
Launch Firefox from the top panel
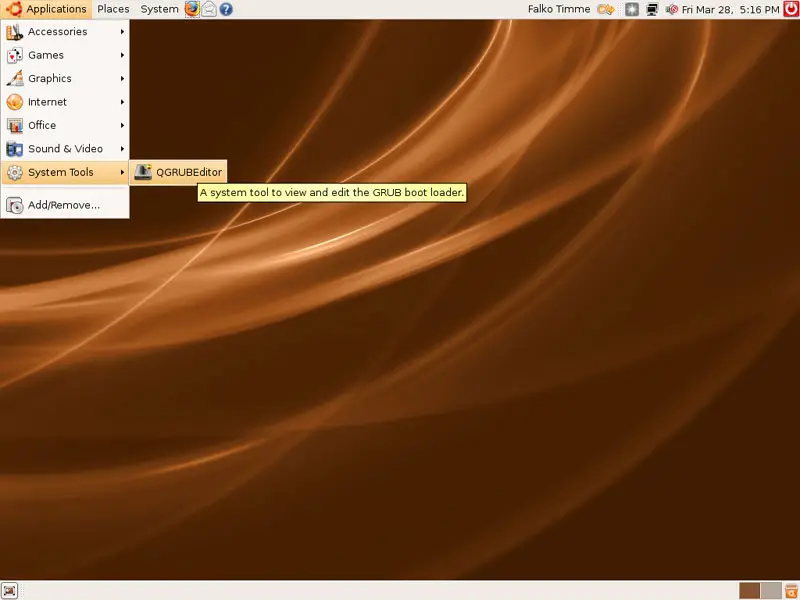pyautogui.click(x=192, y=9)
